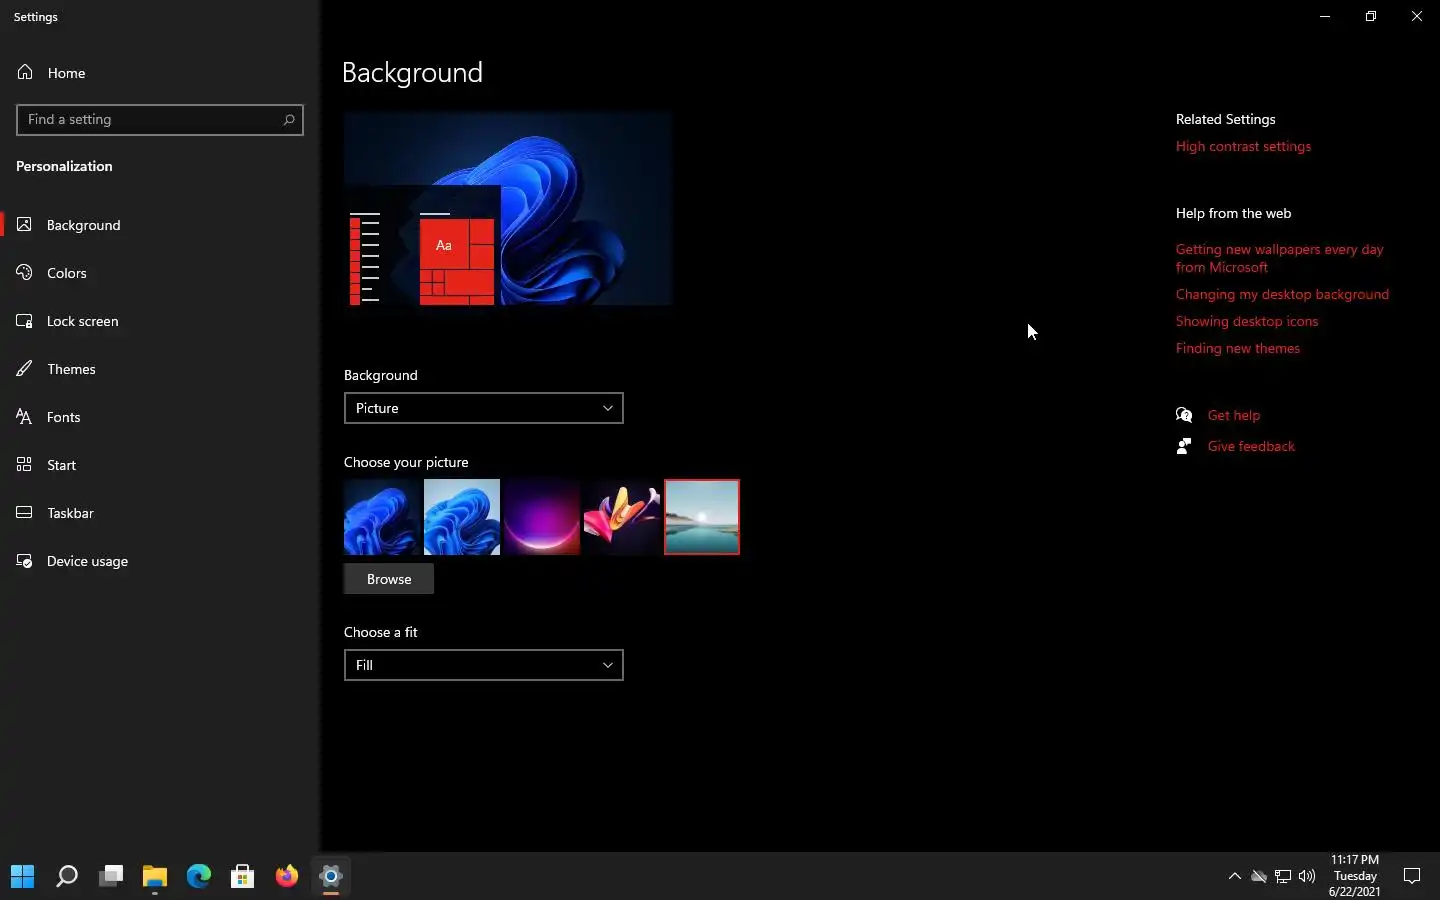This screenshot has width=1440, height=900.
Task: Click the Home icon in sidebar
Action: coord(25,72)
